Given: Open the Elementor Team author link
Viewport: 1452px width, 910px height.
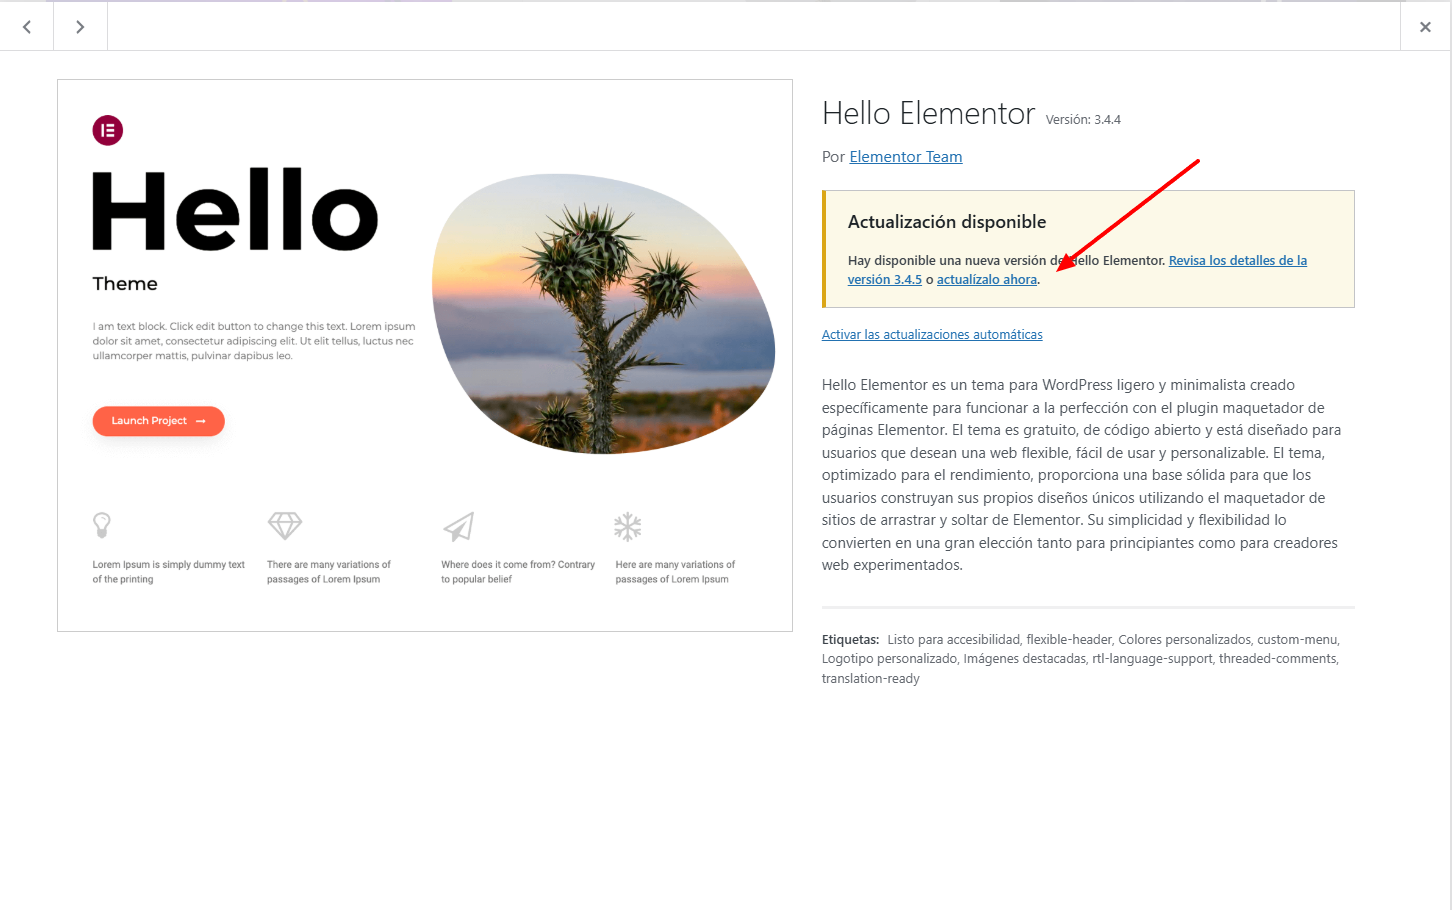Looking at the screenshot, I should pyautogui.click(x=905, y=157).
